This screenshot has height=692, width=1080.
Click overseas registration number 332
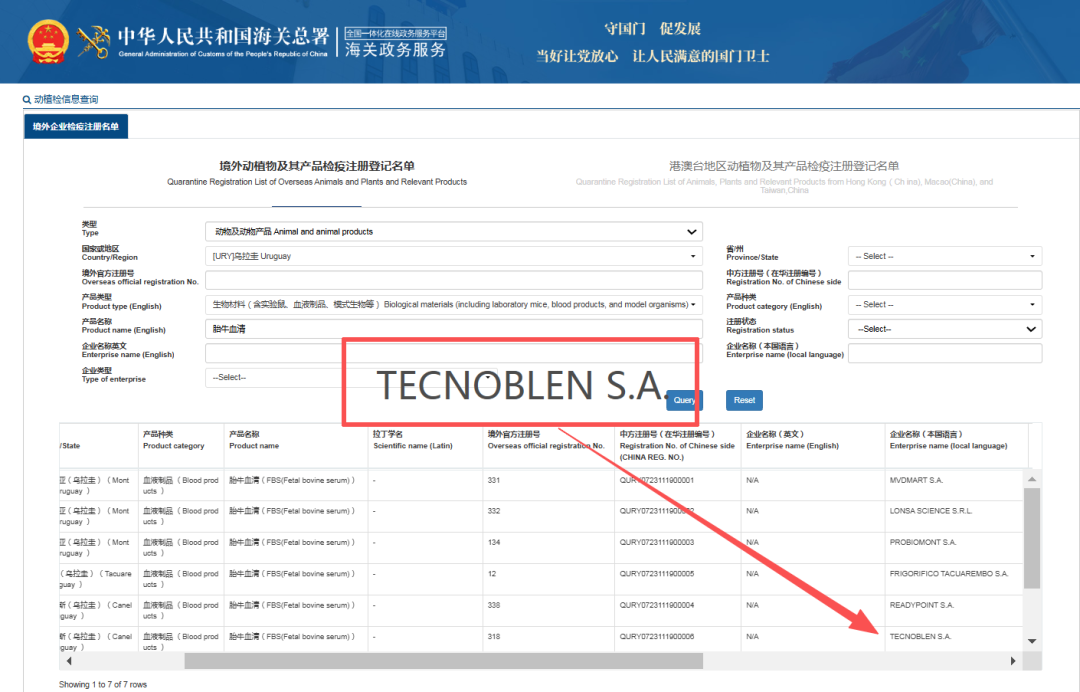pos(494,511)
